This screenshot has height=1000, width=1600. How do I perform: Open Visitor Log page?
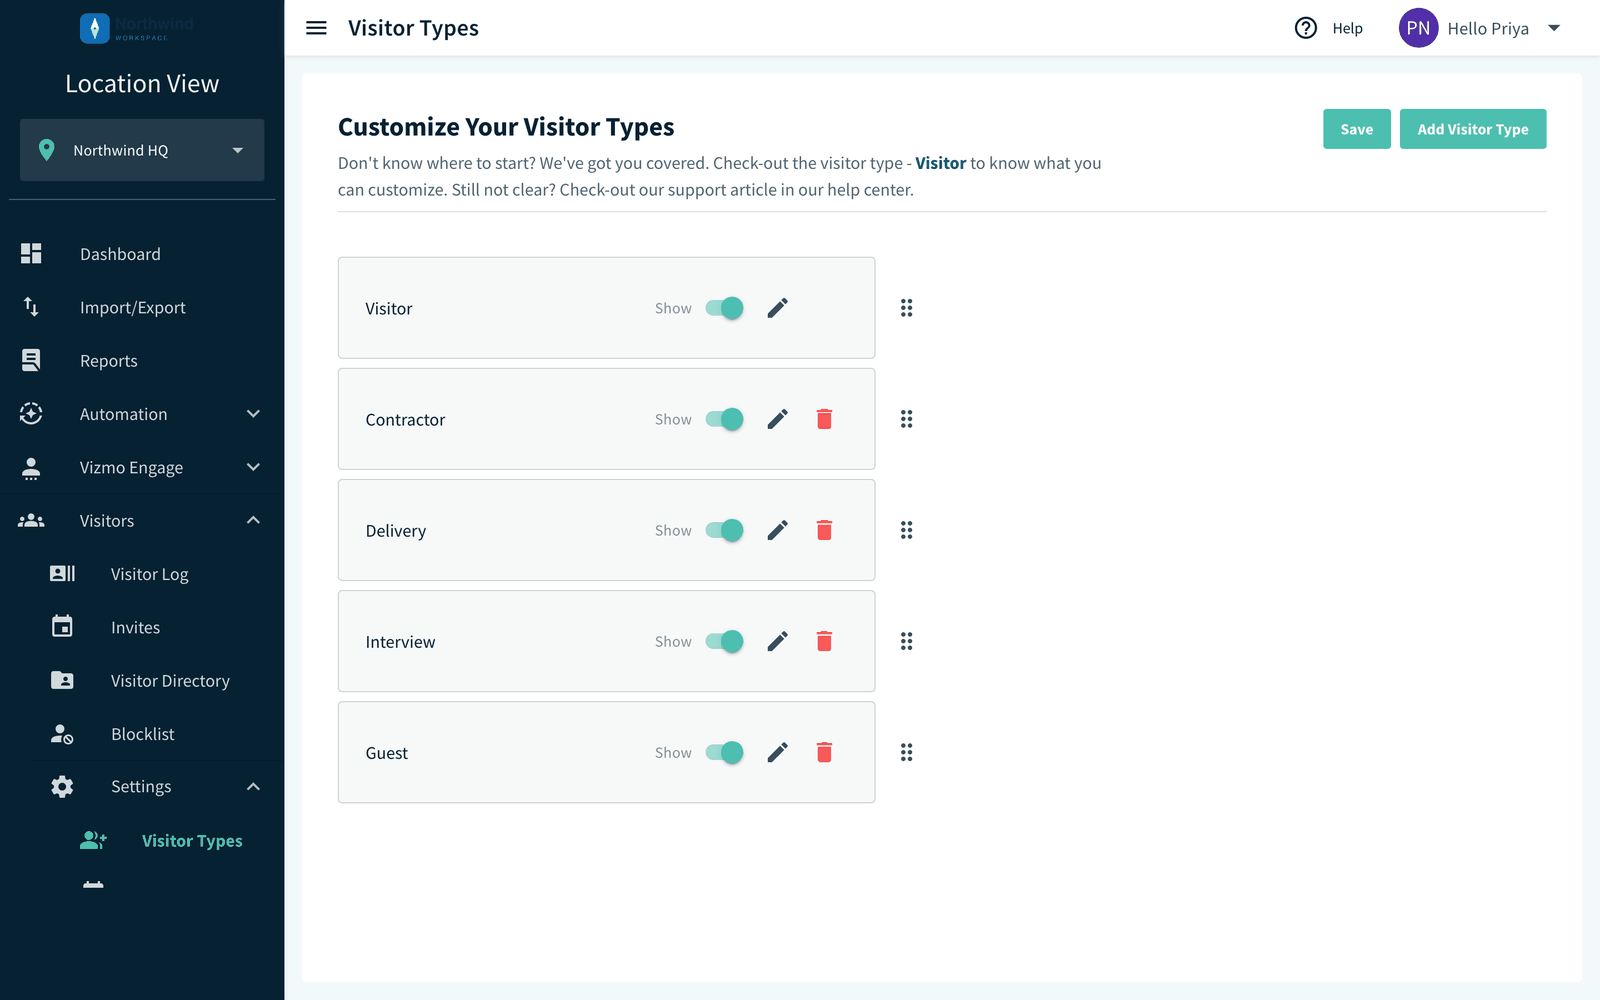[142, 574]
